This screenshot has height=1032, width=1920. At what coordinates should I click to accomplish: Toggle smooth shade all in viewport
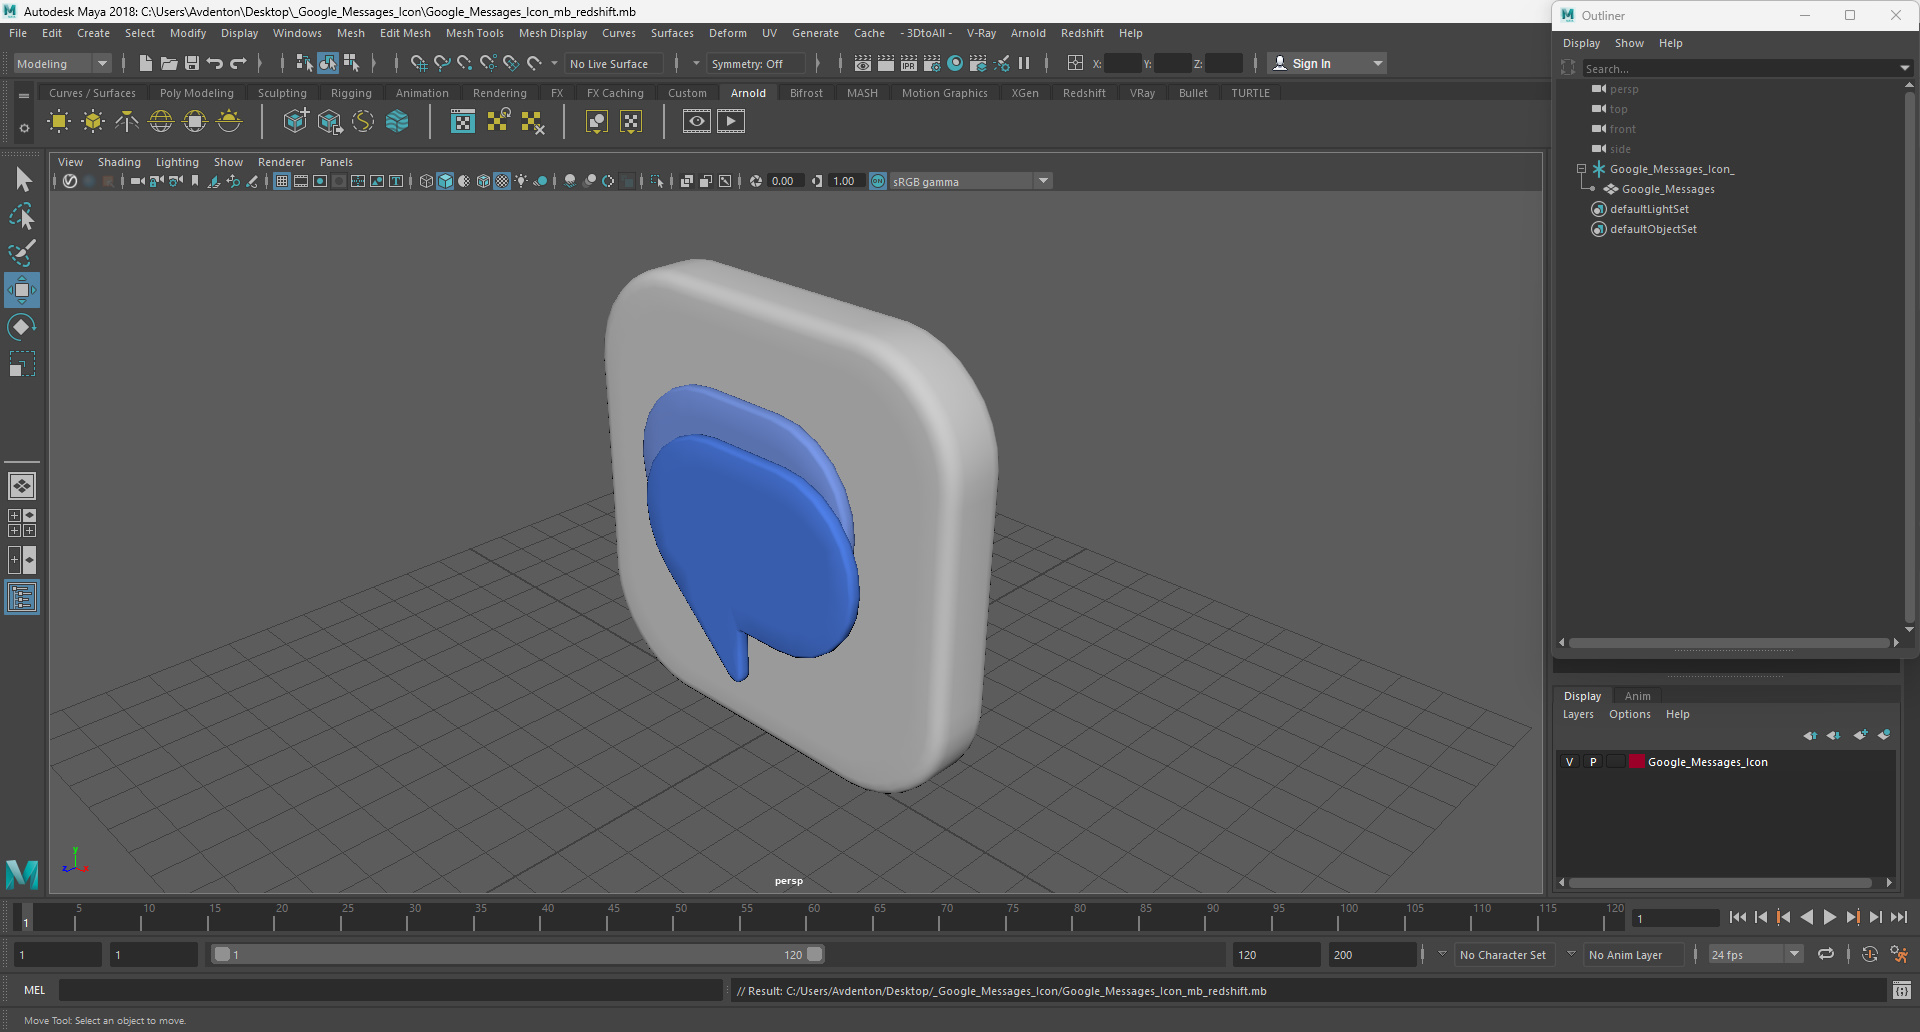tap(445, 181)
